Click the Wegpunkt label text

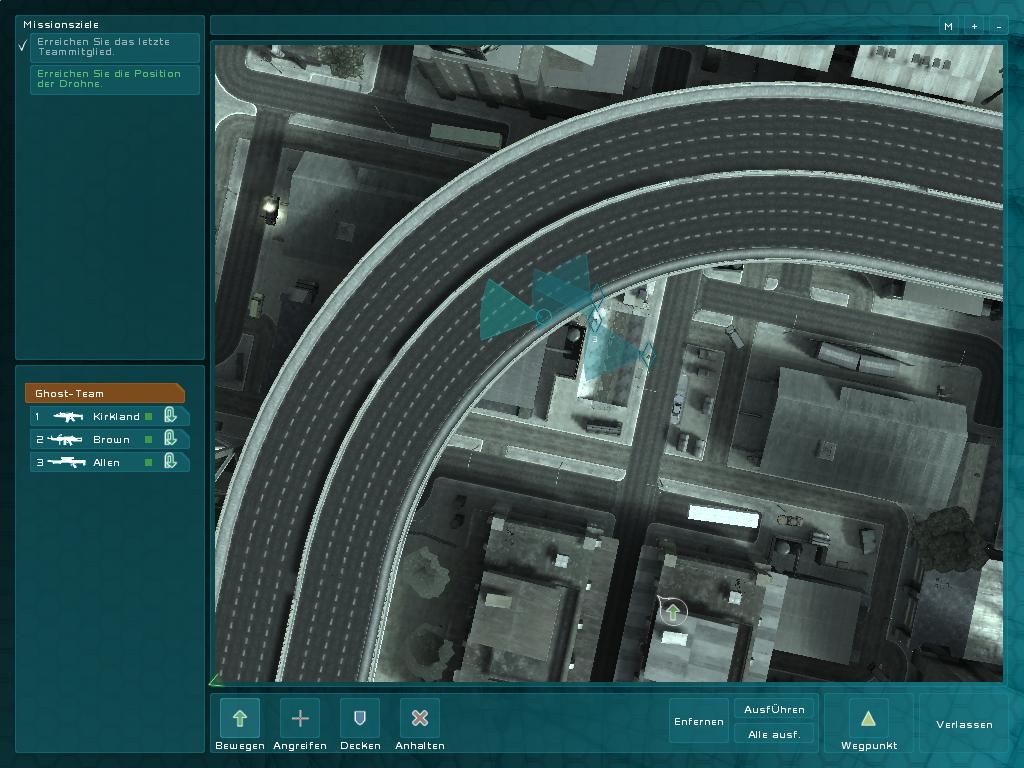(869, 746)
